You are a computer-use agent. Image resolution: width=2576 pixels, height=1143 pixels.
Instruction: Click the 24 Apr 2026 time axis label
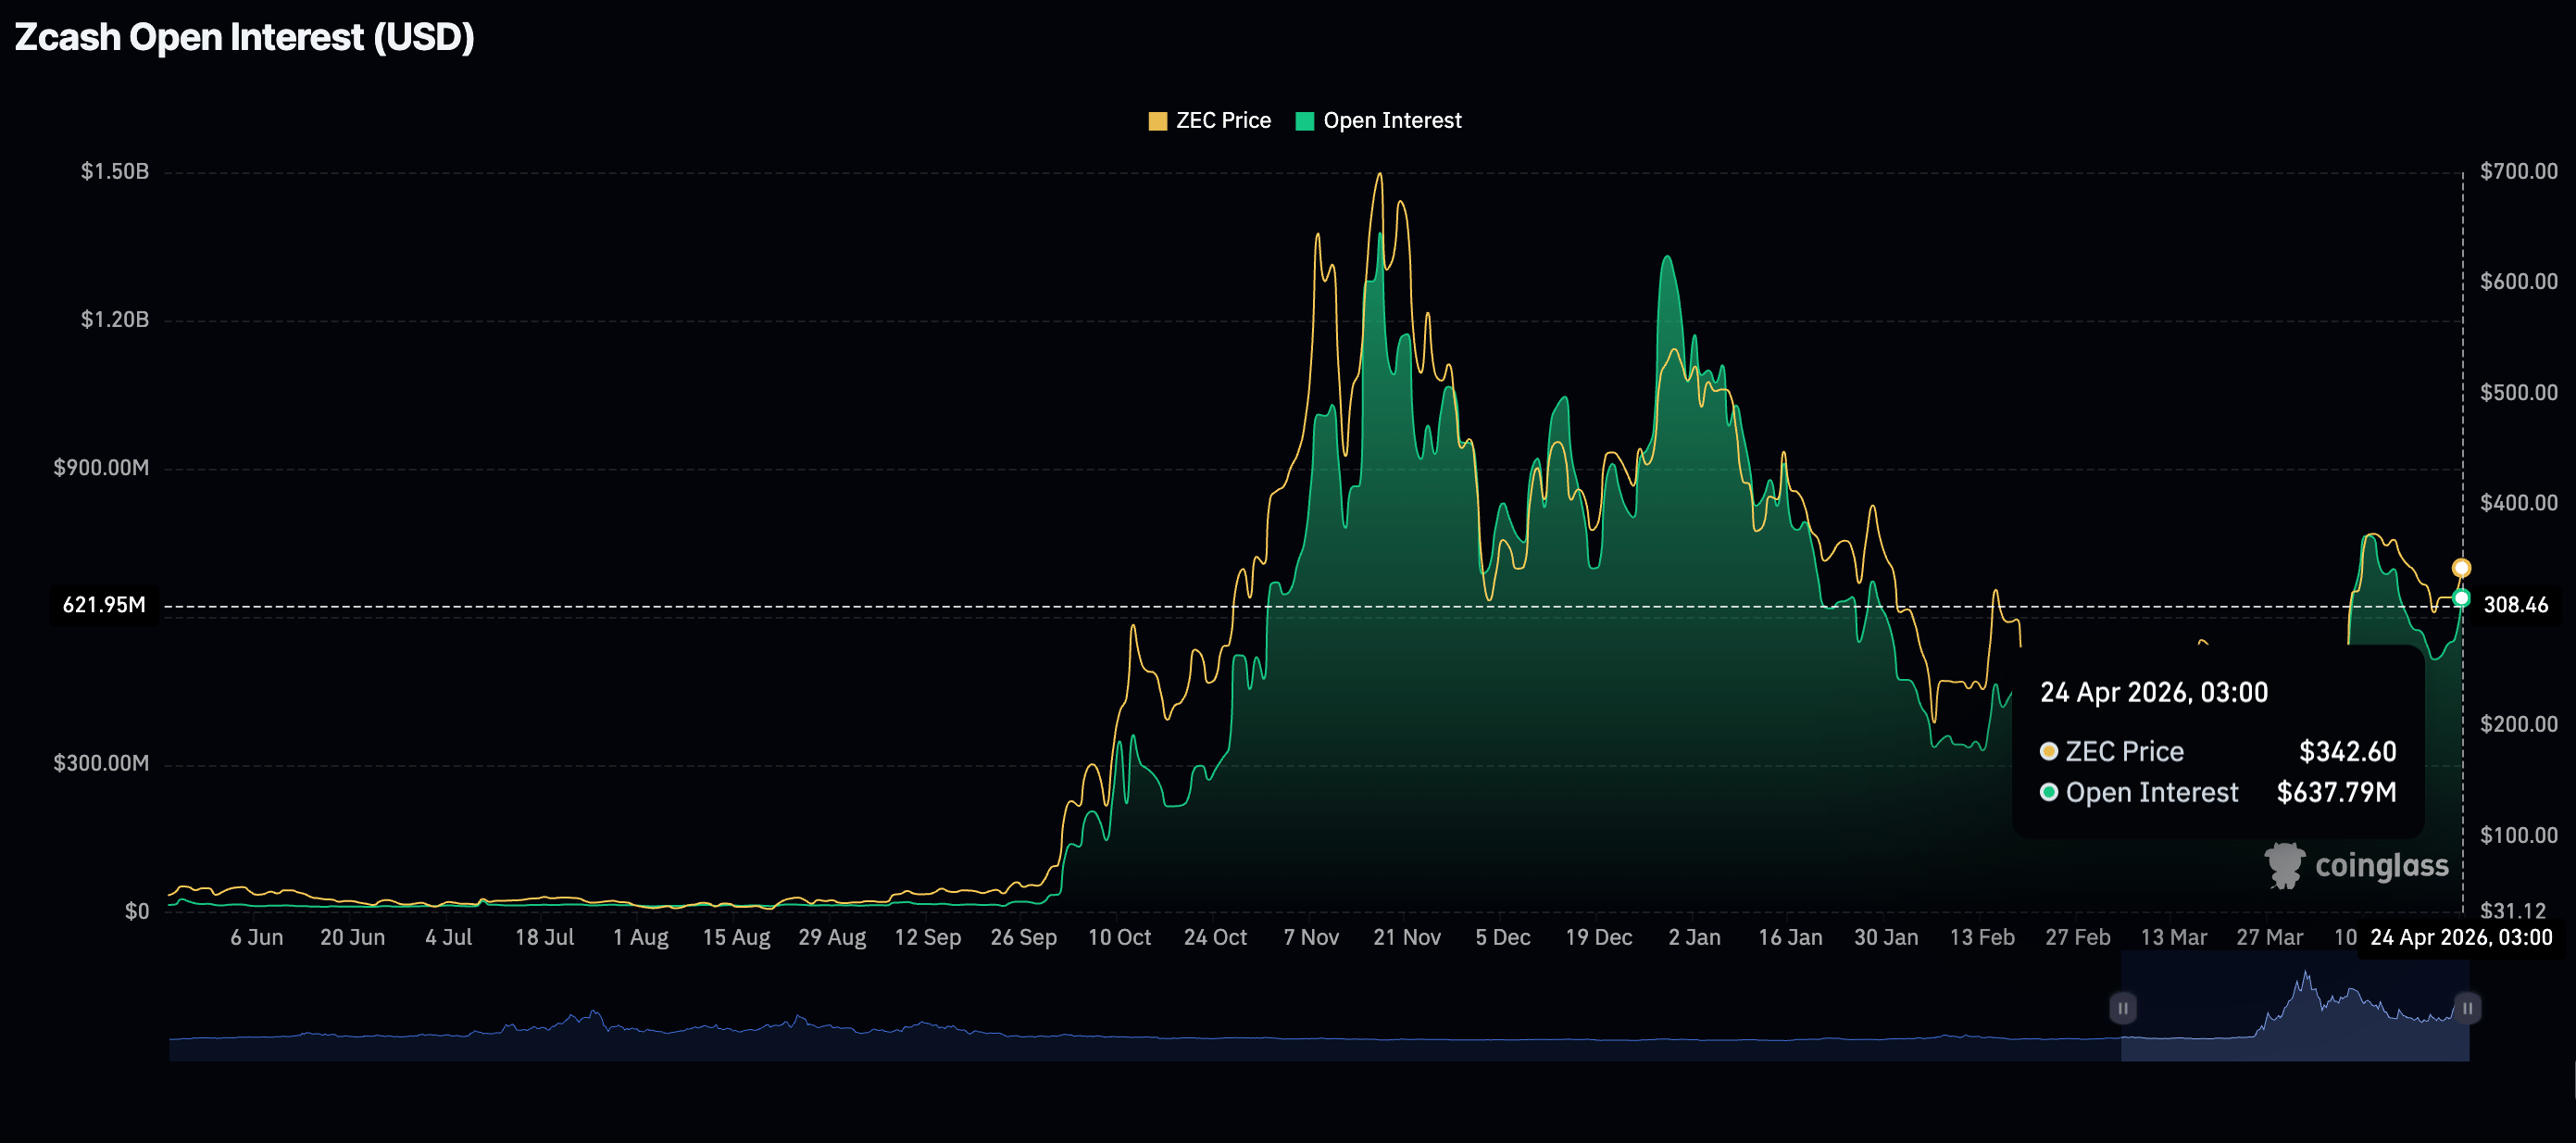click(2461, 938)
